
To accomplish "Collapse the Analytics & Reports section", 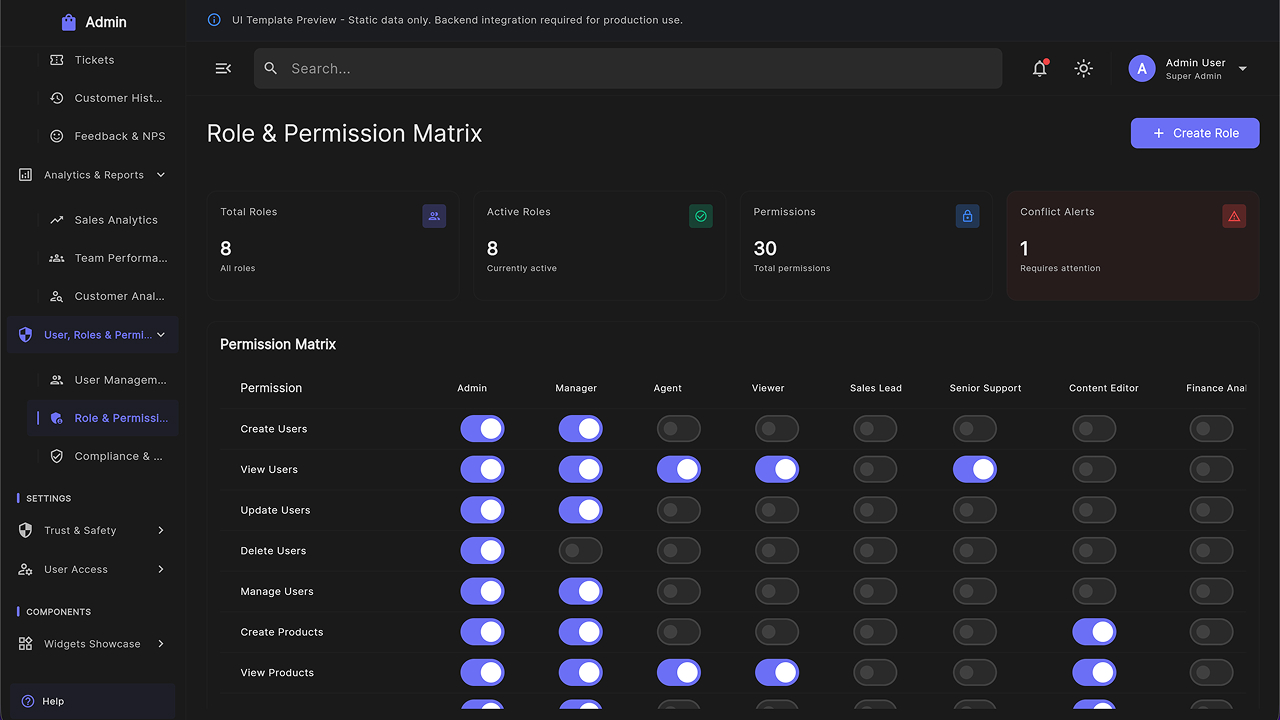I will 161,175.
